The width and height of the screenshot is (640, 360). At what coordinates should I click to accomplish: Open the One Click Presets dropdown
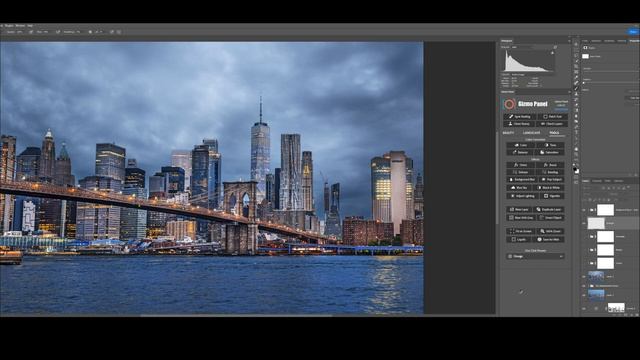pyautogui.click(x=536, y=256)
